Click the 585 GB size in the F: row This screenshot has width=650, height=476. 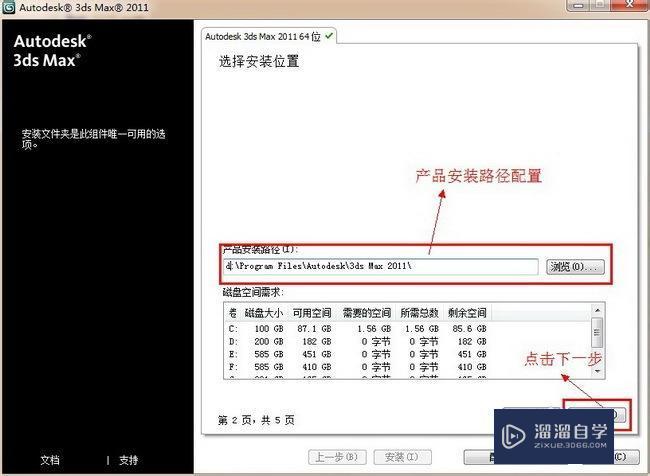269,367
